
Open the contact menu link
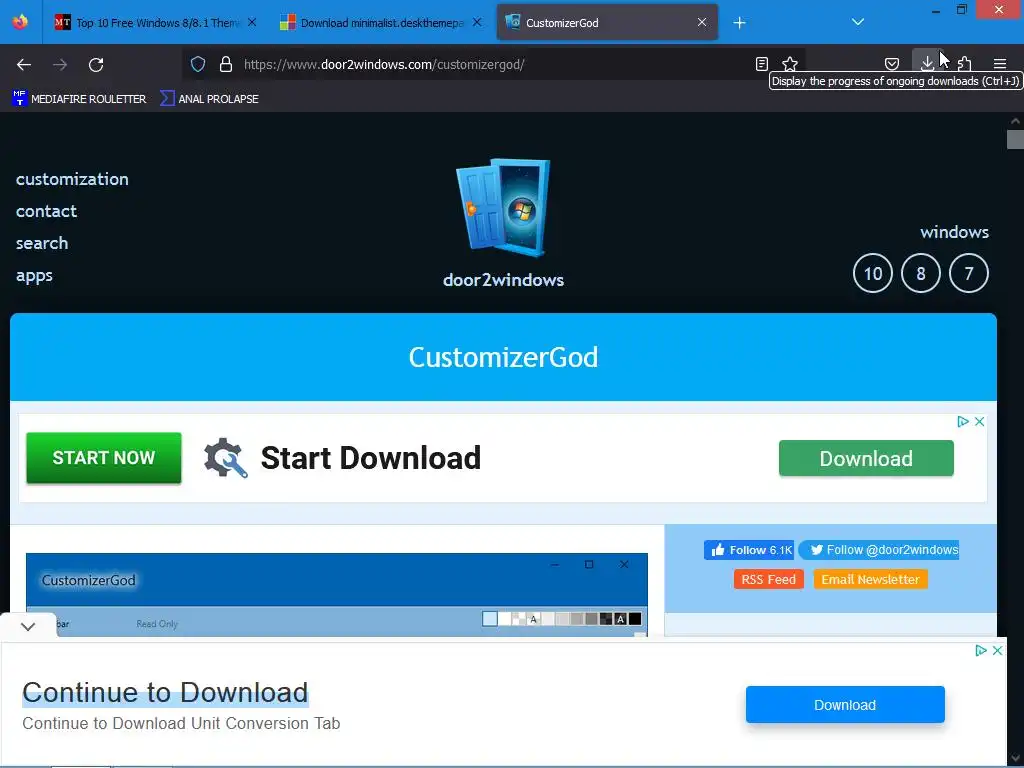click(46, 211)
